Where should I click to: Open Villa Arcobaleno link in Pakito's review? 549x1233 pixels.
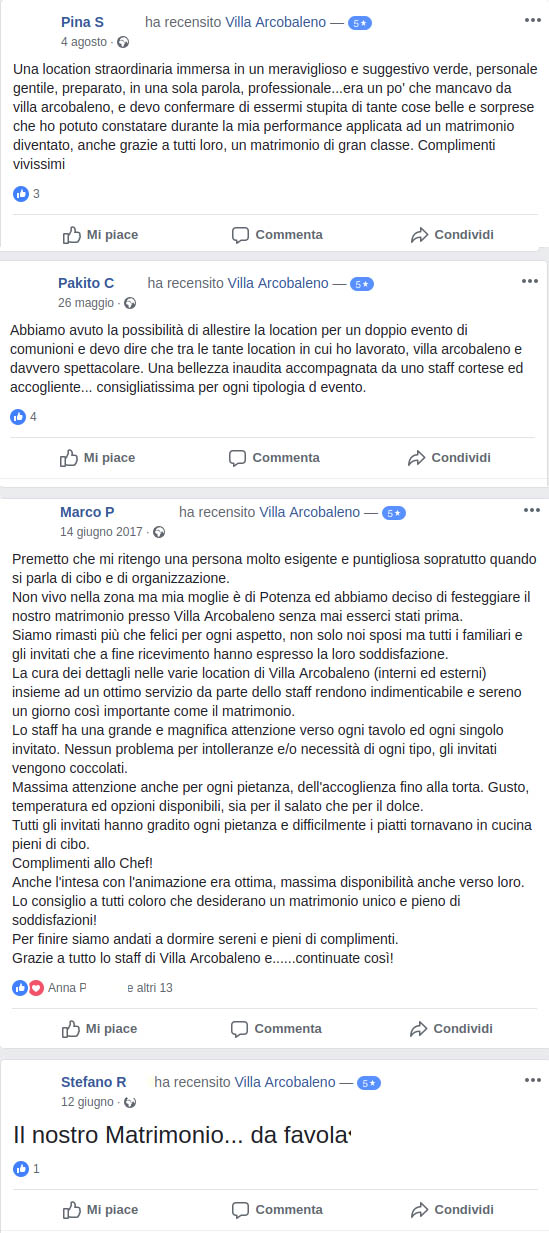point(278,283)
